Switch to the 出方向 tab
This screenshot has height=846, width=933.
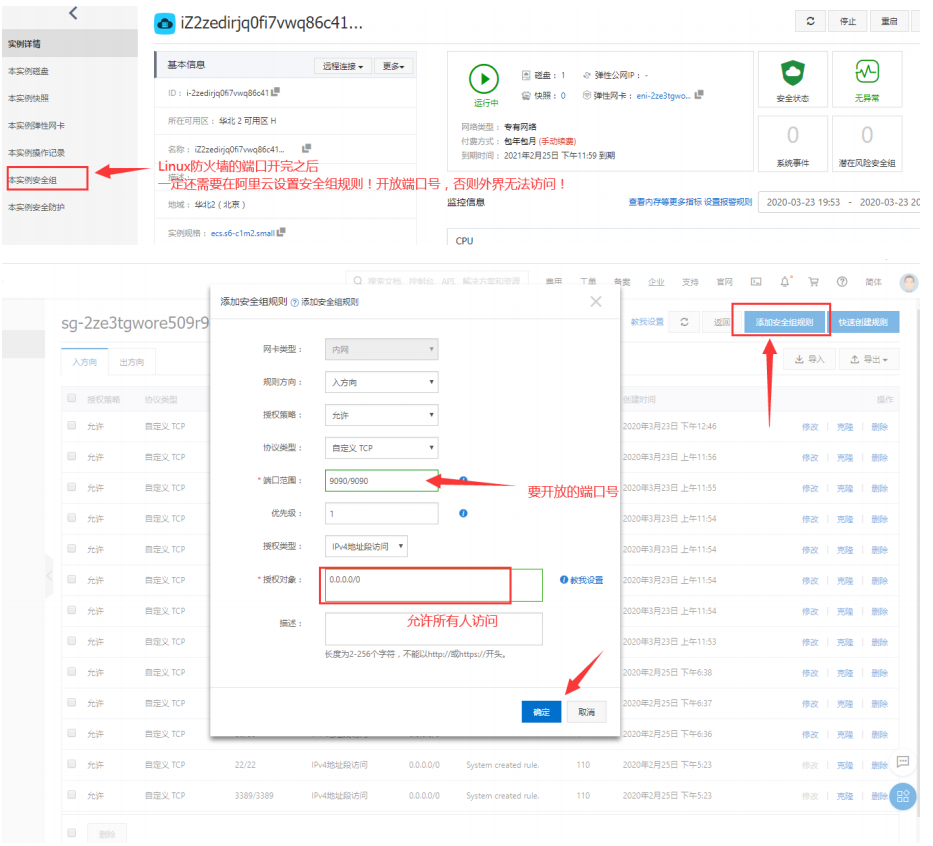(x=131, y=362)
